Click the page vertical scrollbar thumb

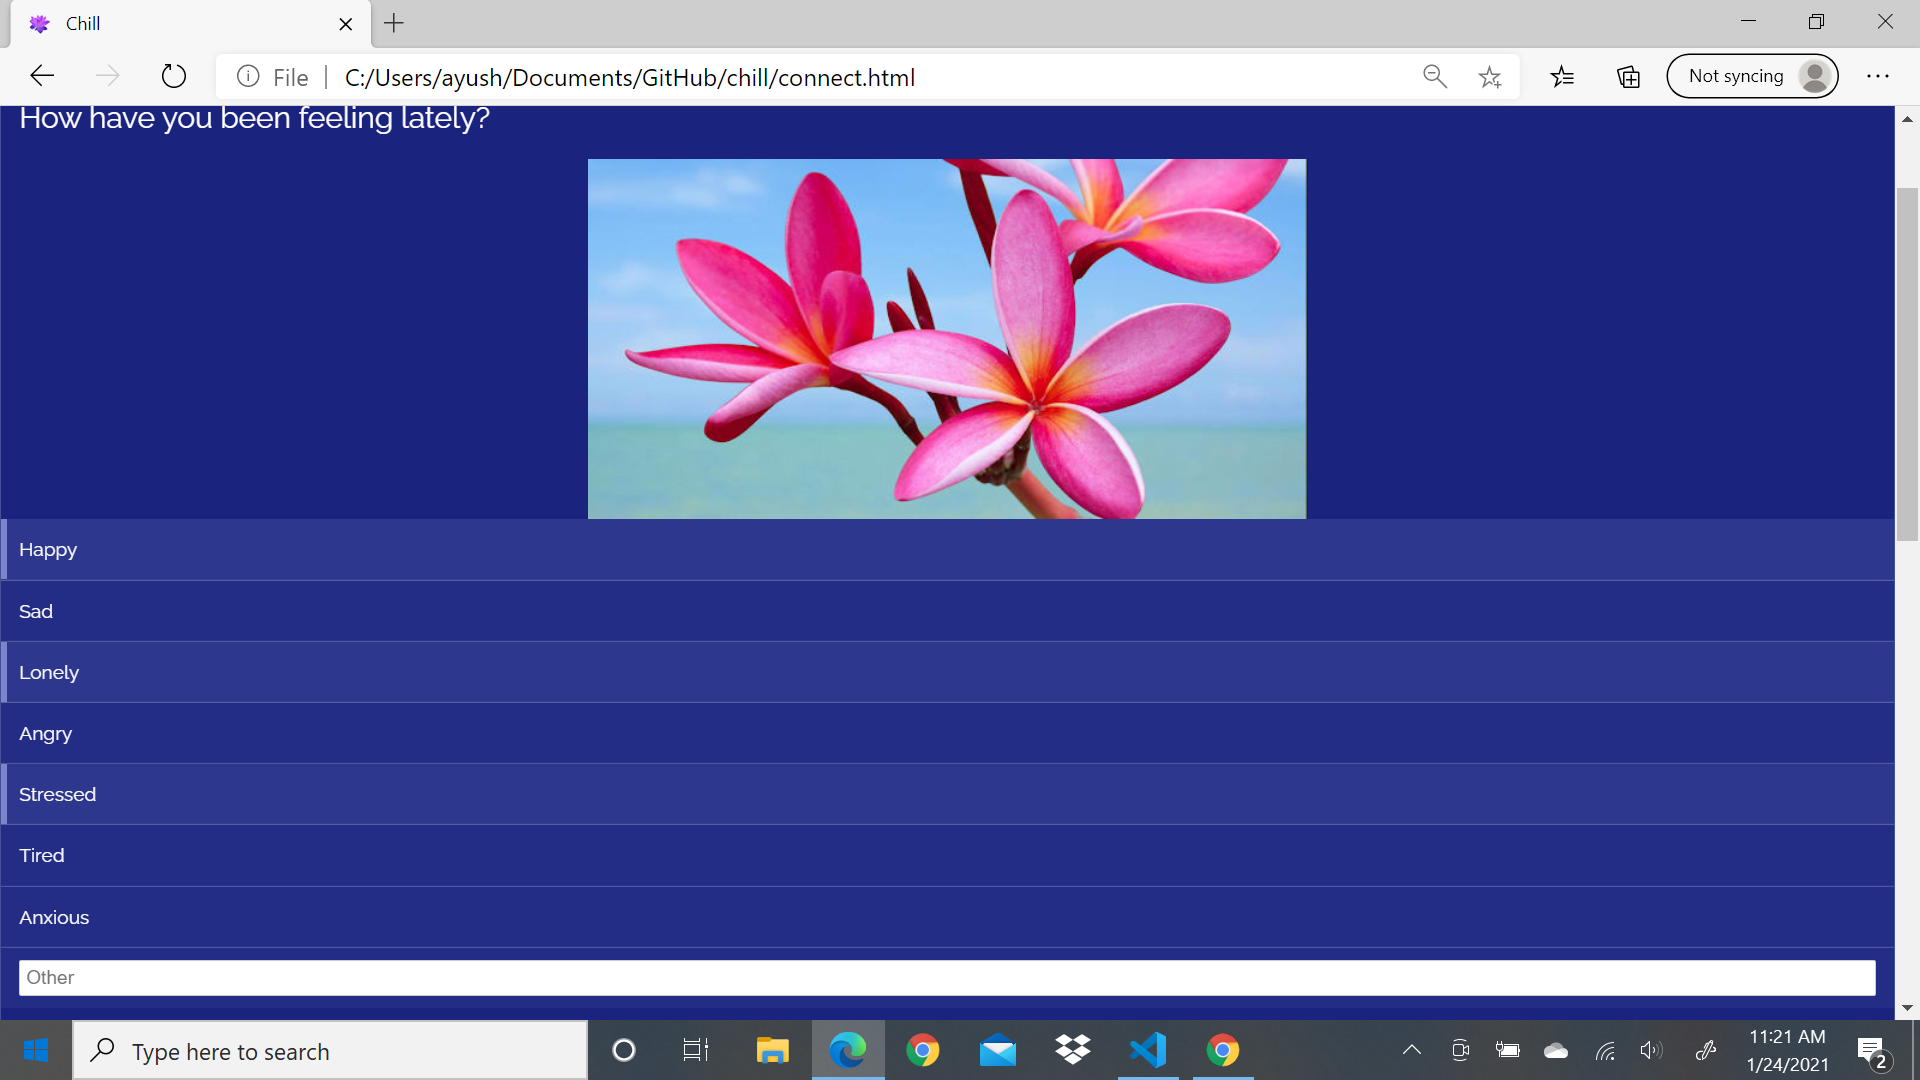click(1907, 365)
